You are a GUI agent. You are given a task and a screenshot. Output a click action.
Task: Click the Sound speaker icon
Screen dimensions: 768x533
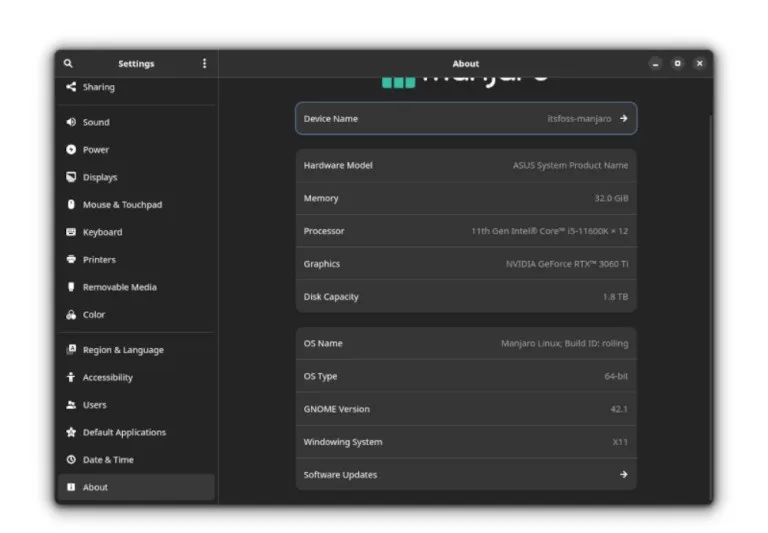point(71,122)
